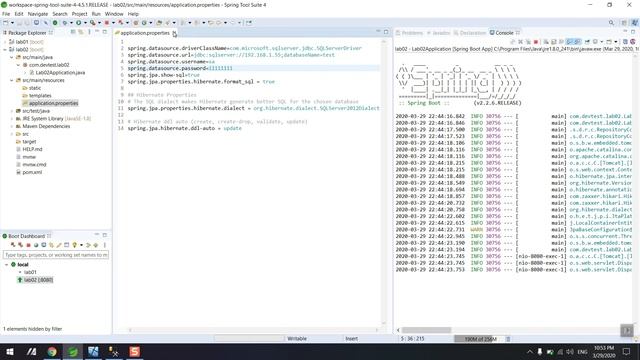Open the Window menu
640x360 pixels.
114,14
